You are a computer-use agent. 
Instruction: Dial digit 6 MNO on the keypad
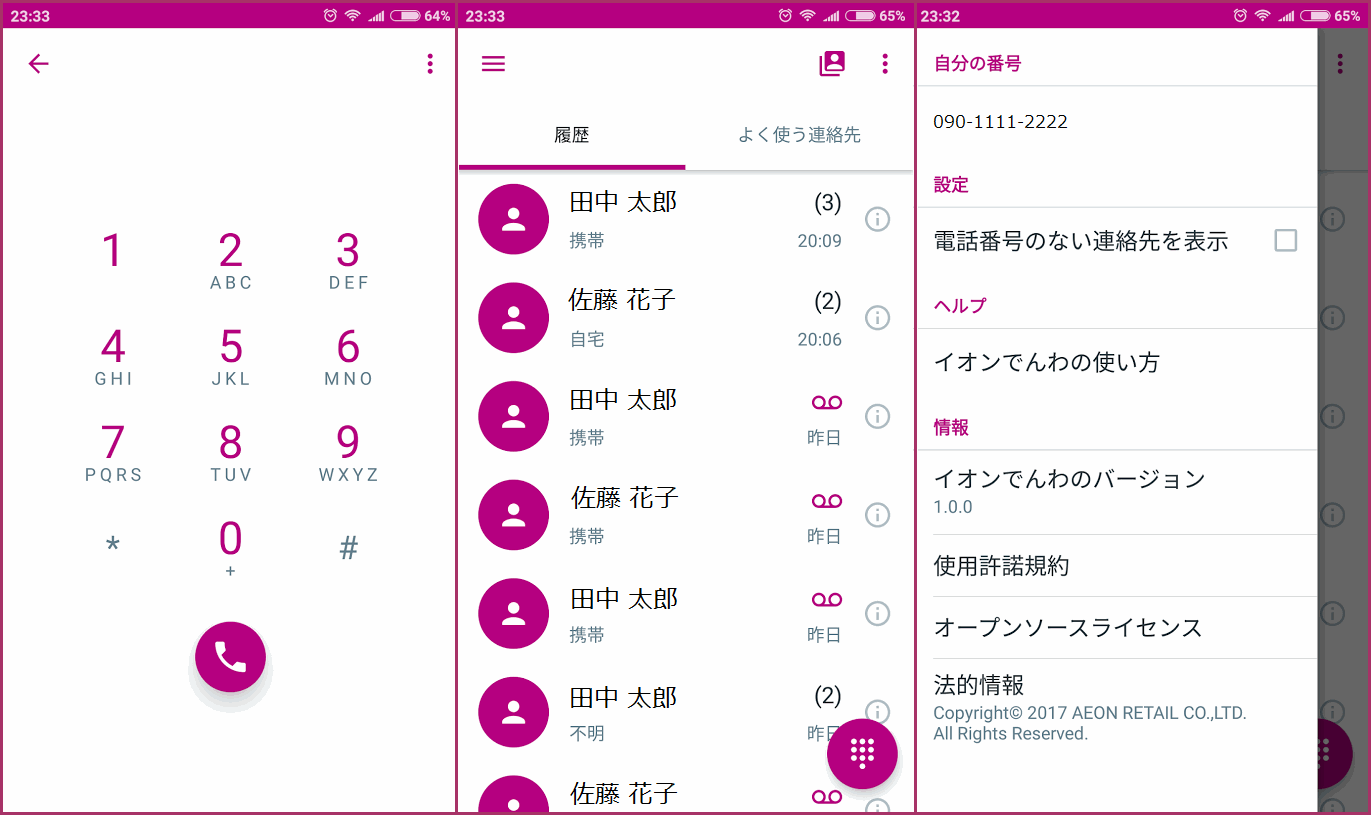(348, 357)
